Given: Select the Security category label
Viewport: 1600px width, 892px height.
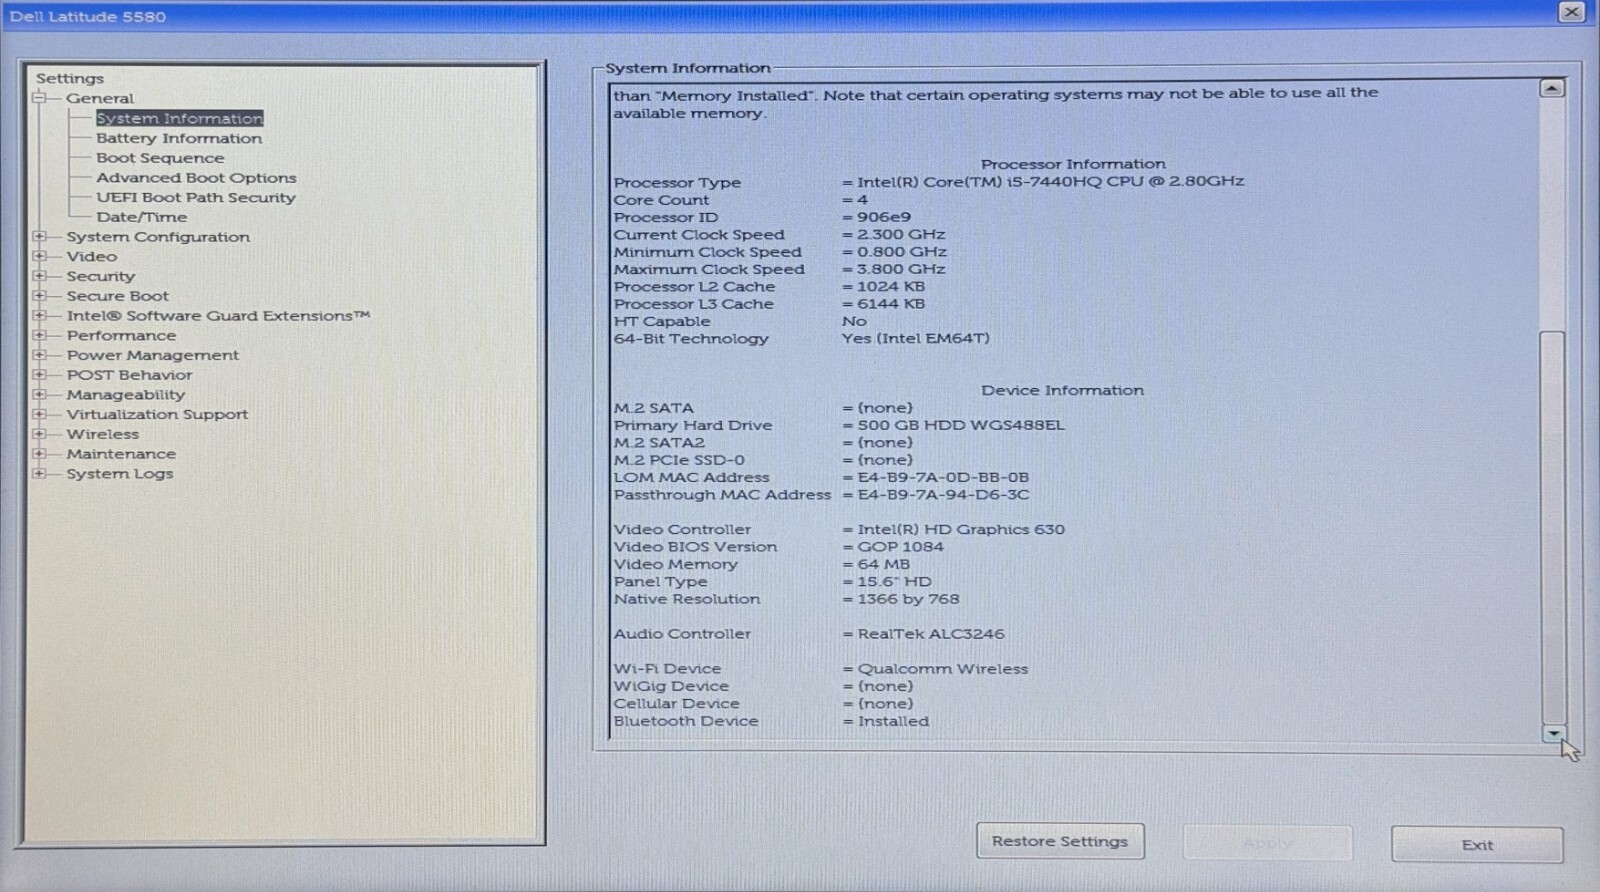Looking at the screenshot, I should point(101,276).
